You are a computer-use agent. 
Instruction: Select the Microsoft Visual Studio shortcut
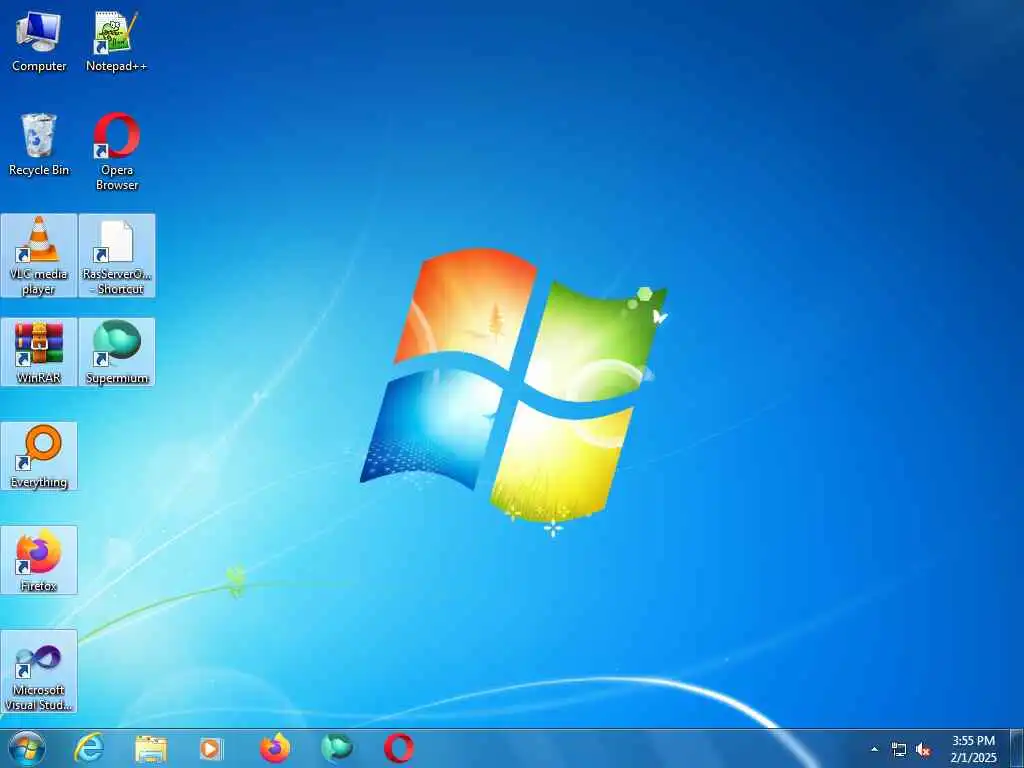39,671
